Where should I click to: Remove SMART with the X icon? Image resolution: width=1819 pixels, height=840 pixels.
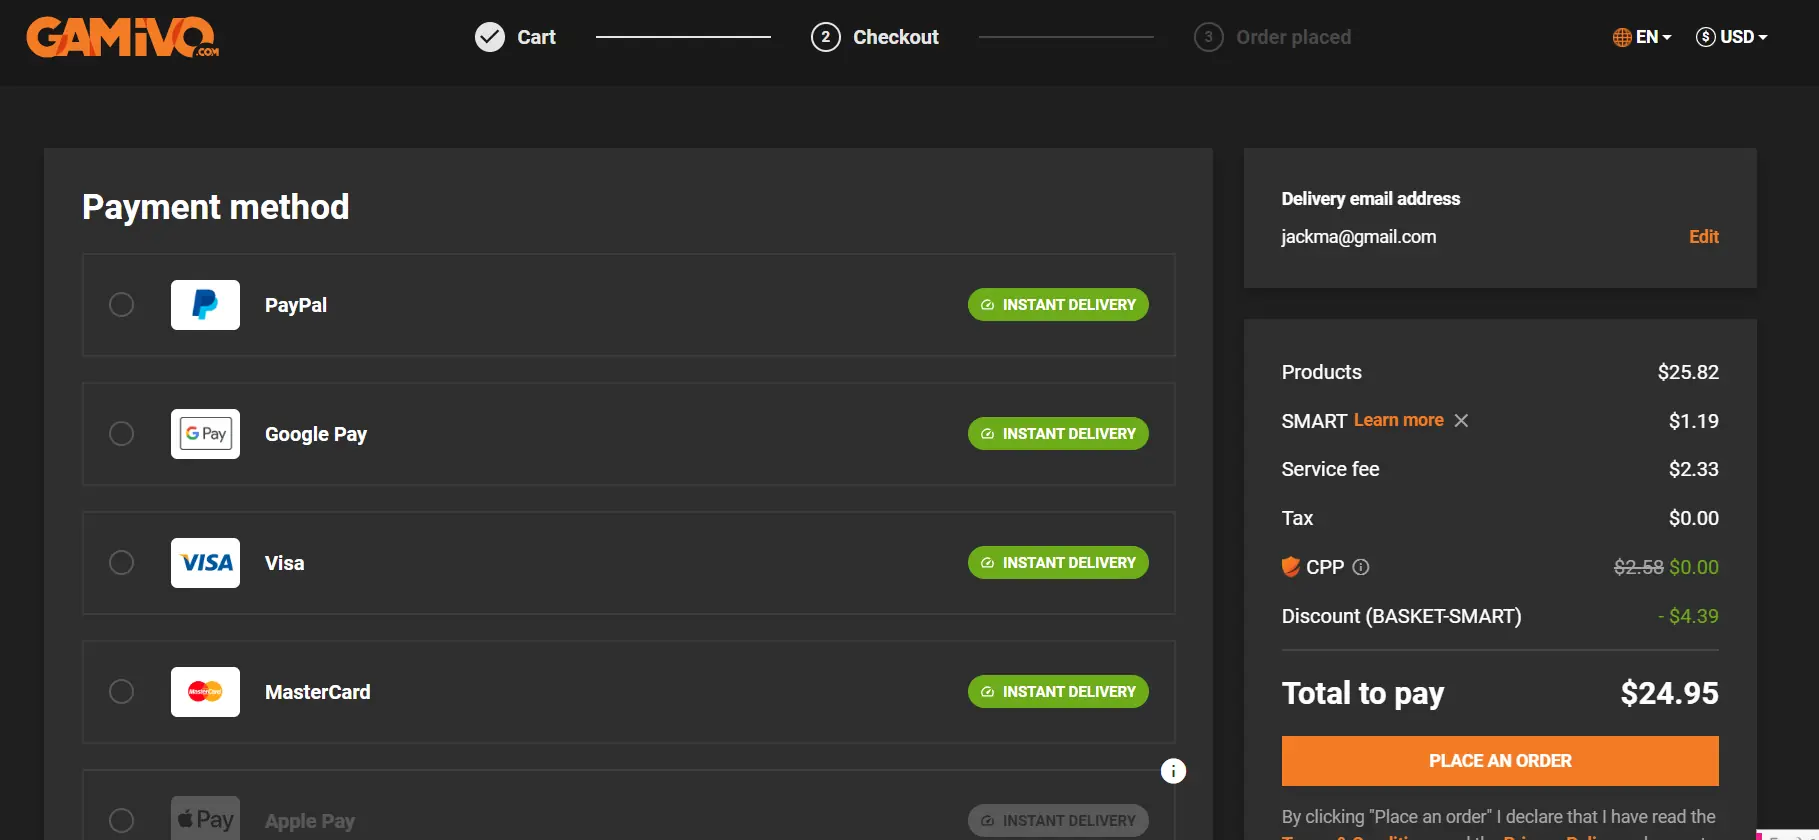click(1461, 420)
